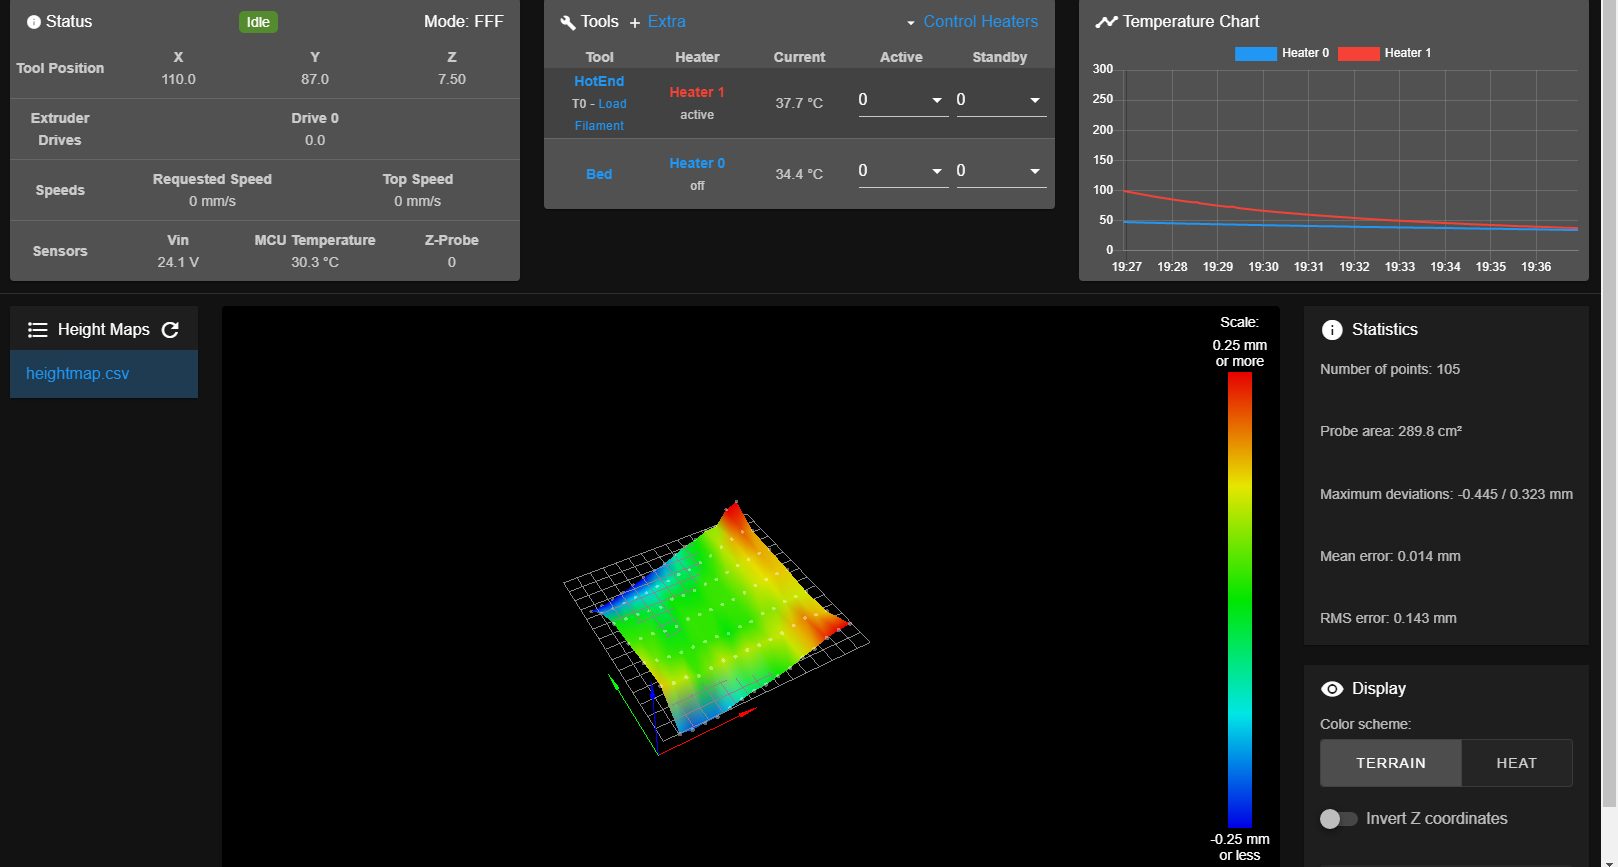Click the Z position value 7.50
Screen dimensions: 1618x867
(452, 79)
